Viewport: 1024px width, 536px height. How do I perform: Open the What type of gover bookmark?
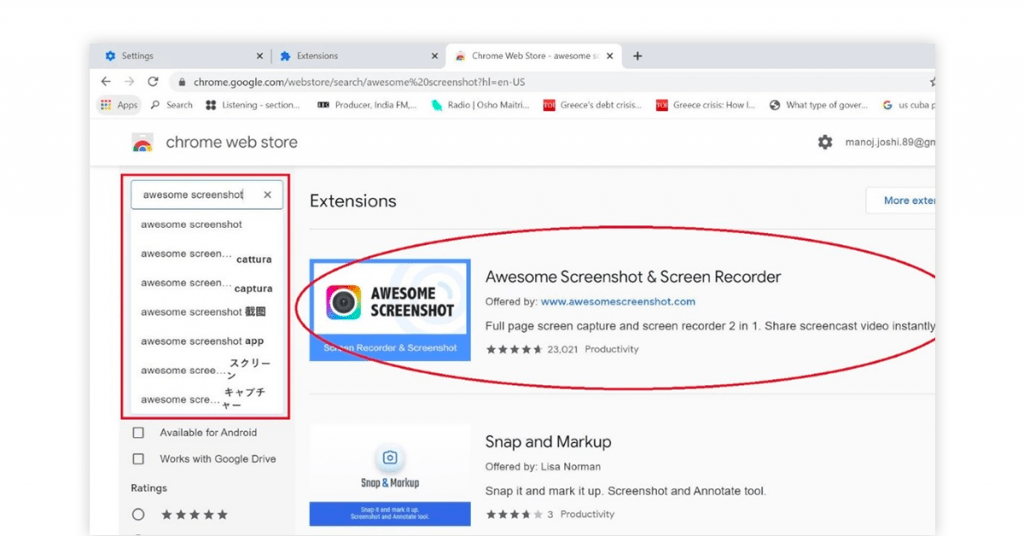pos(819,105)
